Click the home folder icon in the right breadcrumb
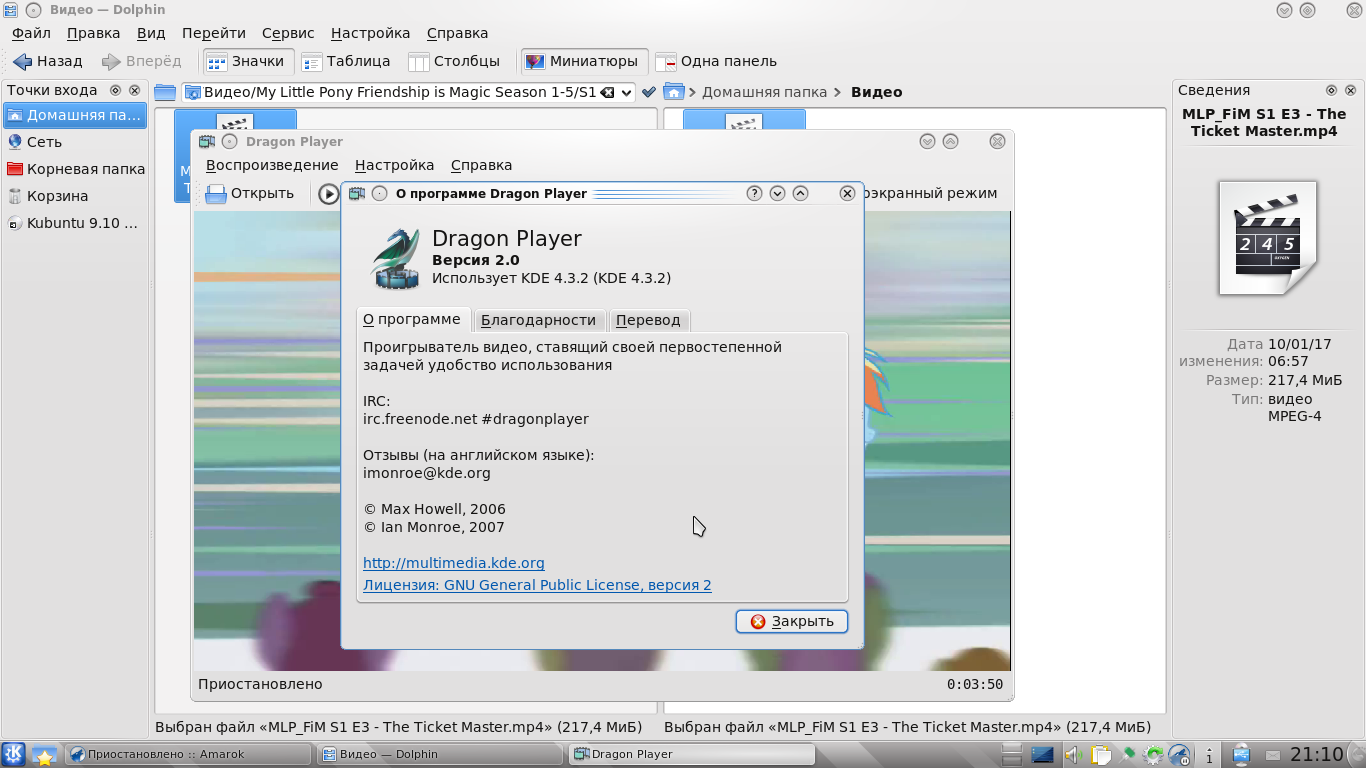The width and height of the screenshot is (1366, 768). click(674, 92)
